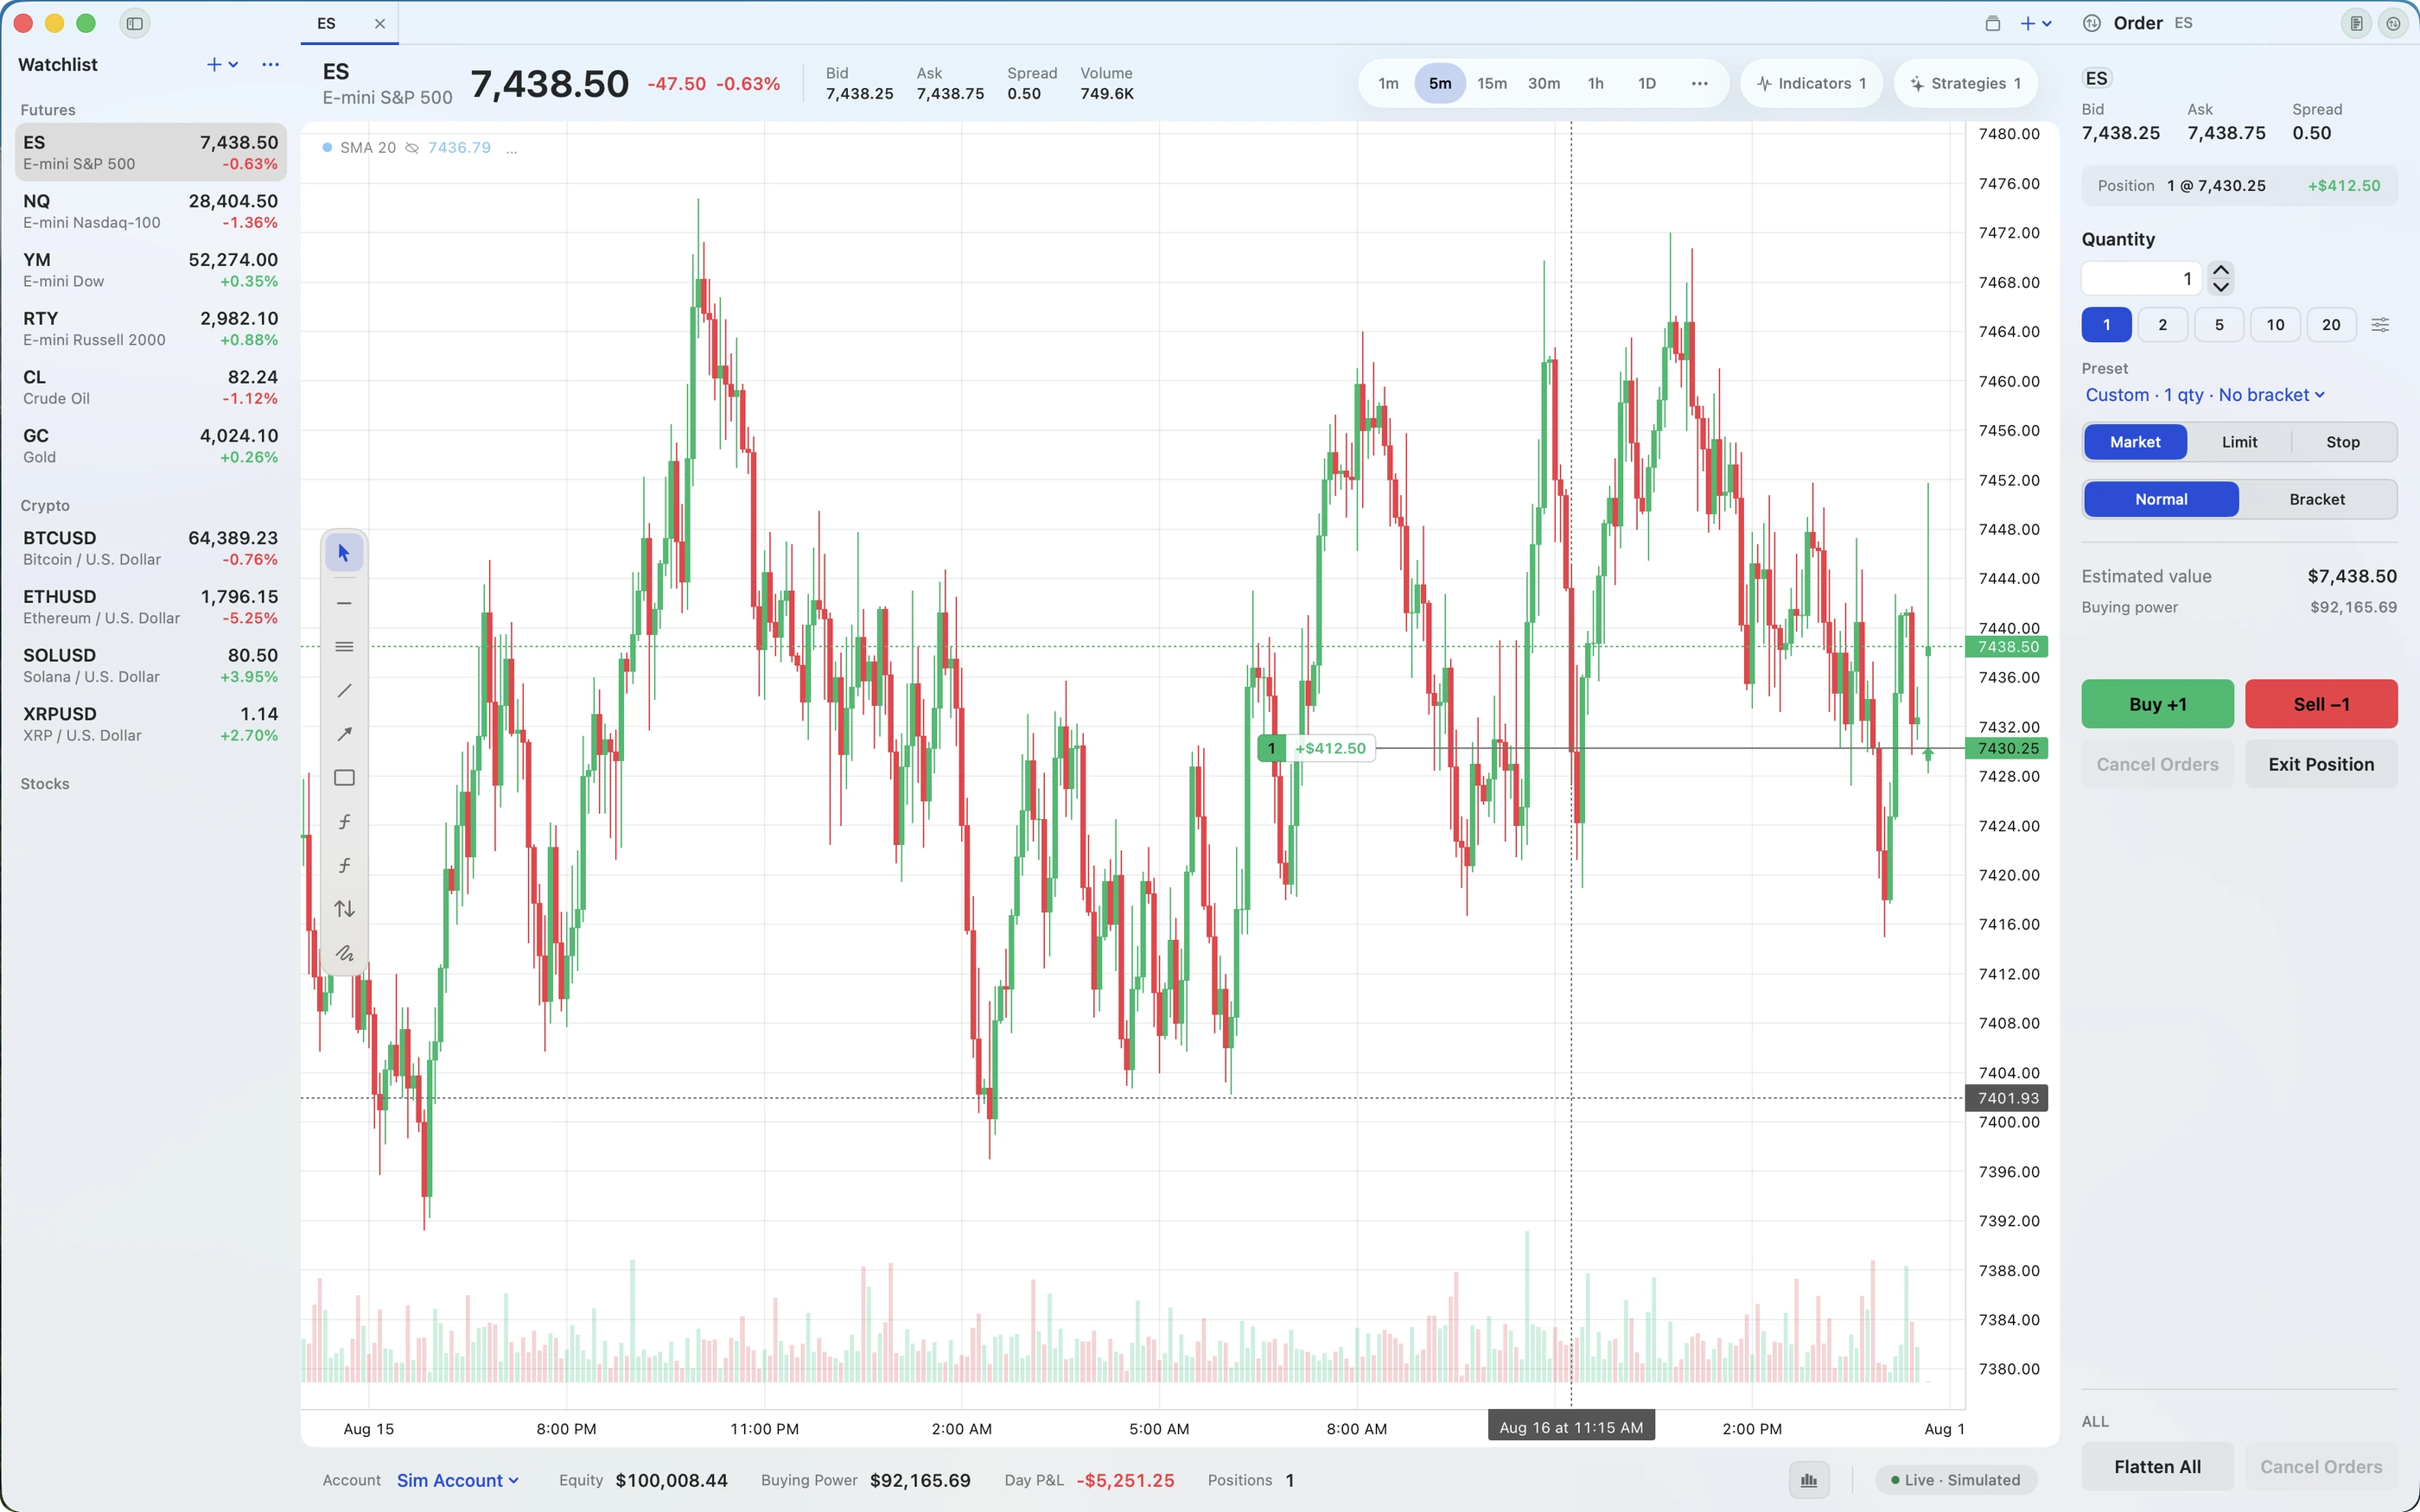
Task: Open the Sim Account selector
Action: pos(458,1480)
